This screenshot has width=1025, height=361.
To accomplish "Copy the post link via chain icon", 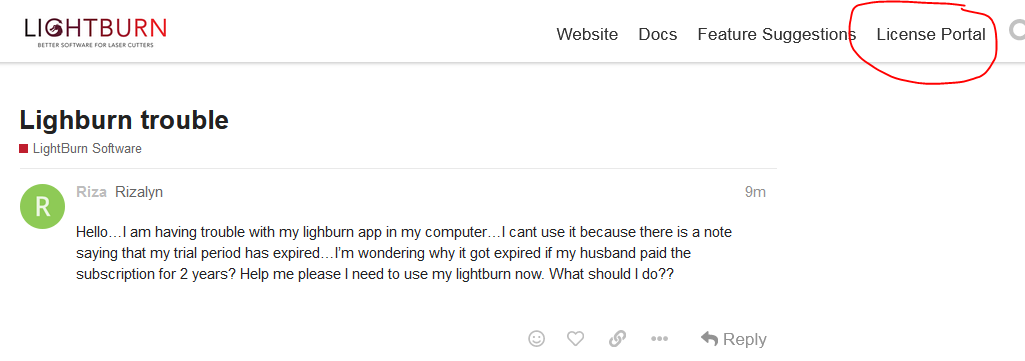I will click(617, 339).
